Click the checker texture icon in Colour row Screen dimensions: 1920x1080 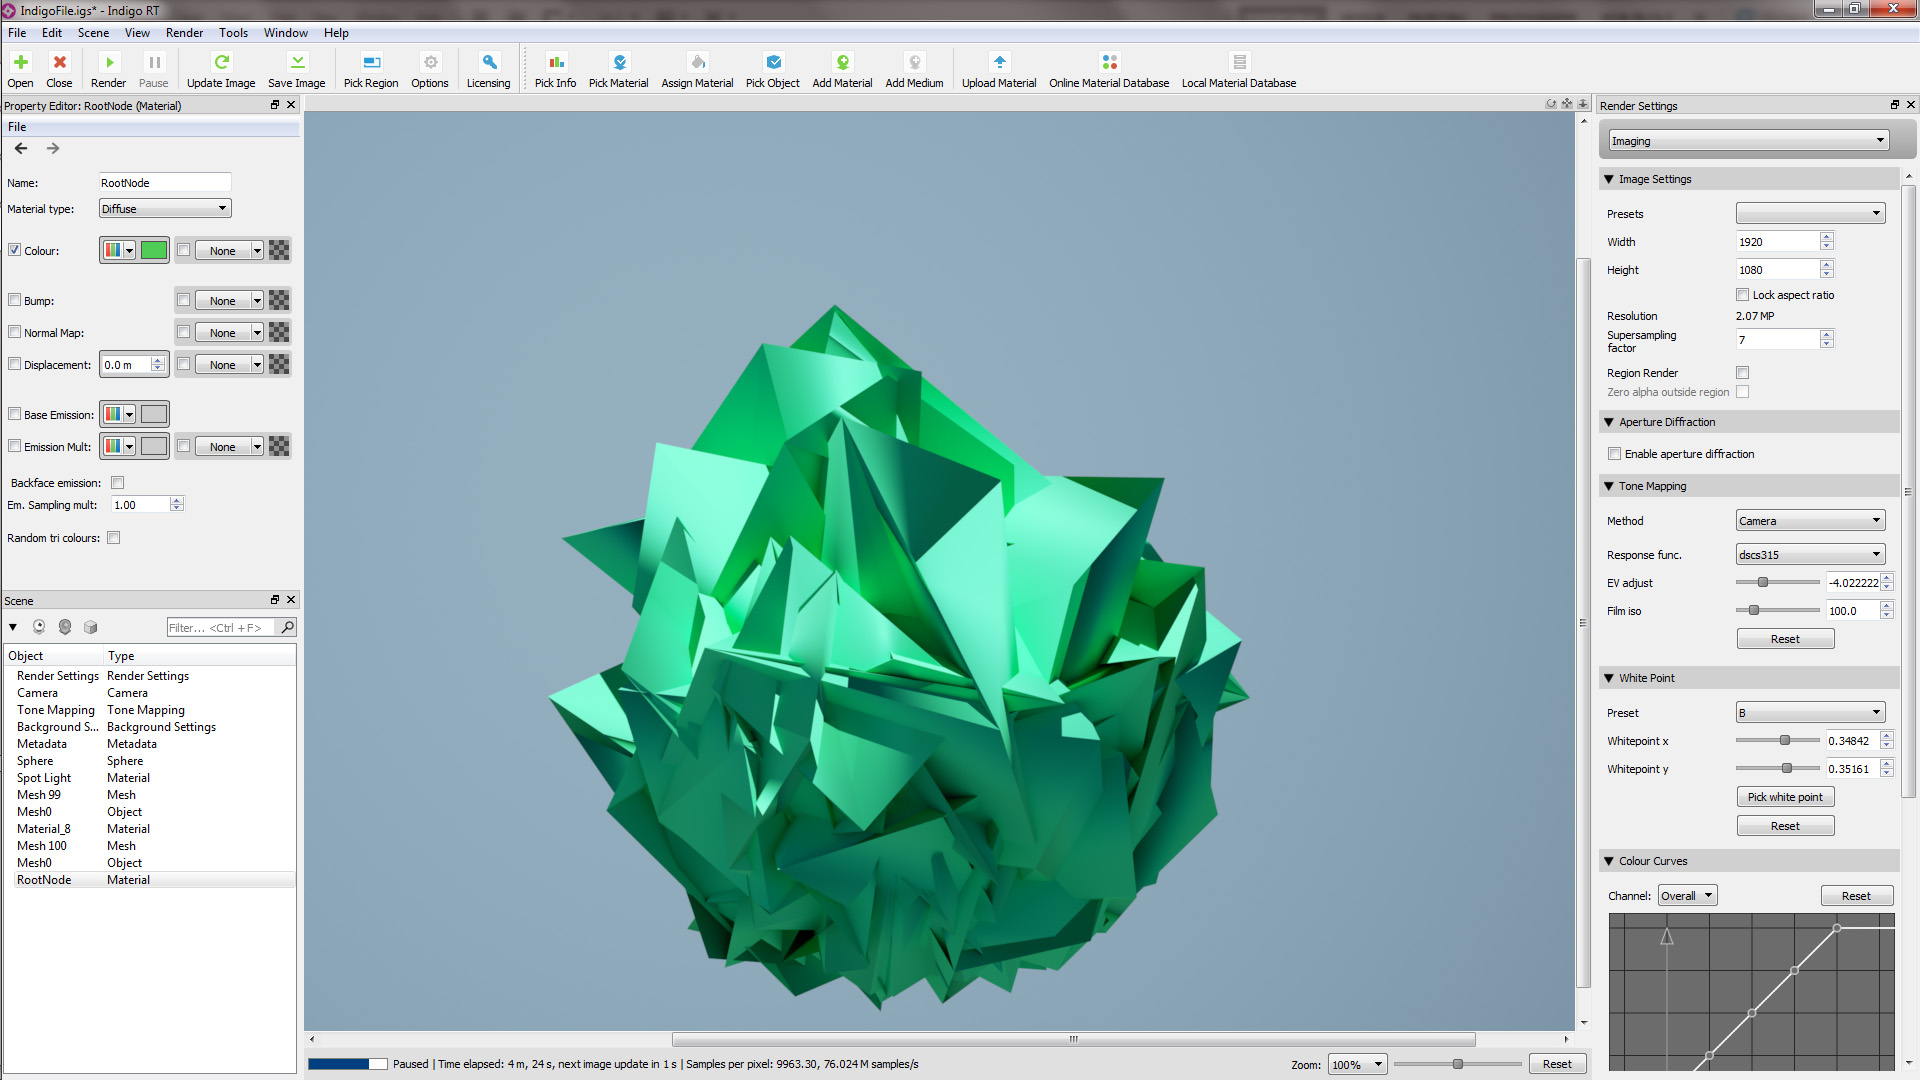tap(279, 250)
